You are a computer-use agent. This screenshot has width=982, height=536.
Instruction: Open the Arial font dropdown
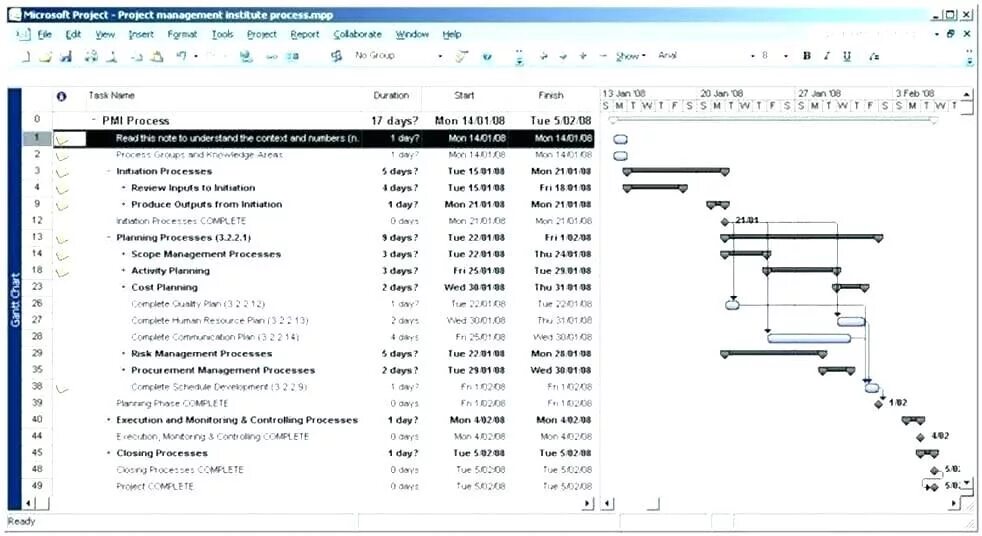[753, 56]
